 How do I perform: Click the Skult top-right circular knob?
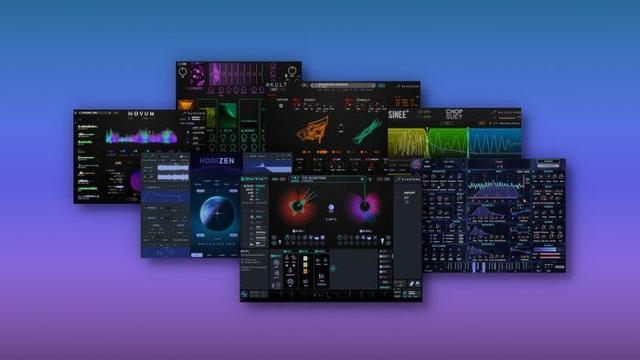(x=292, y=71)
